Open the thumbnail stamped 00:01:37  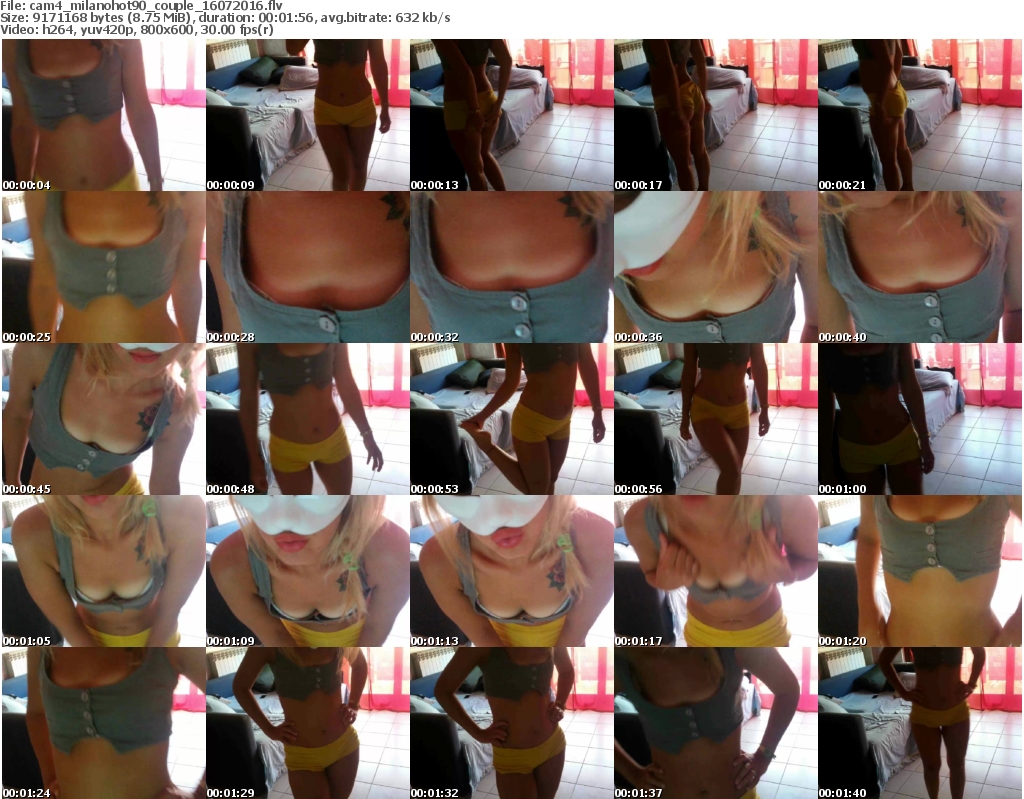(x=715, y=723)
